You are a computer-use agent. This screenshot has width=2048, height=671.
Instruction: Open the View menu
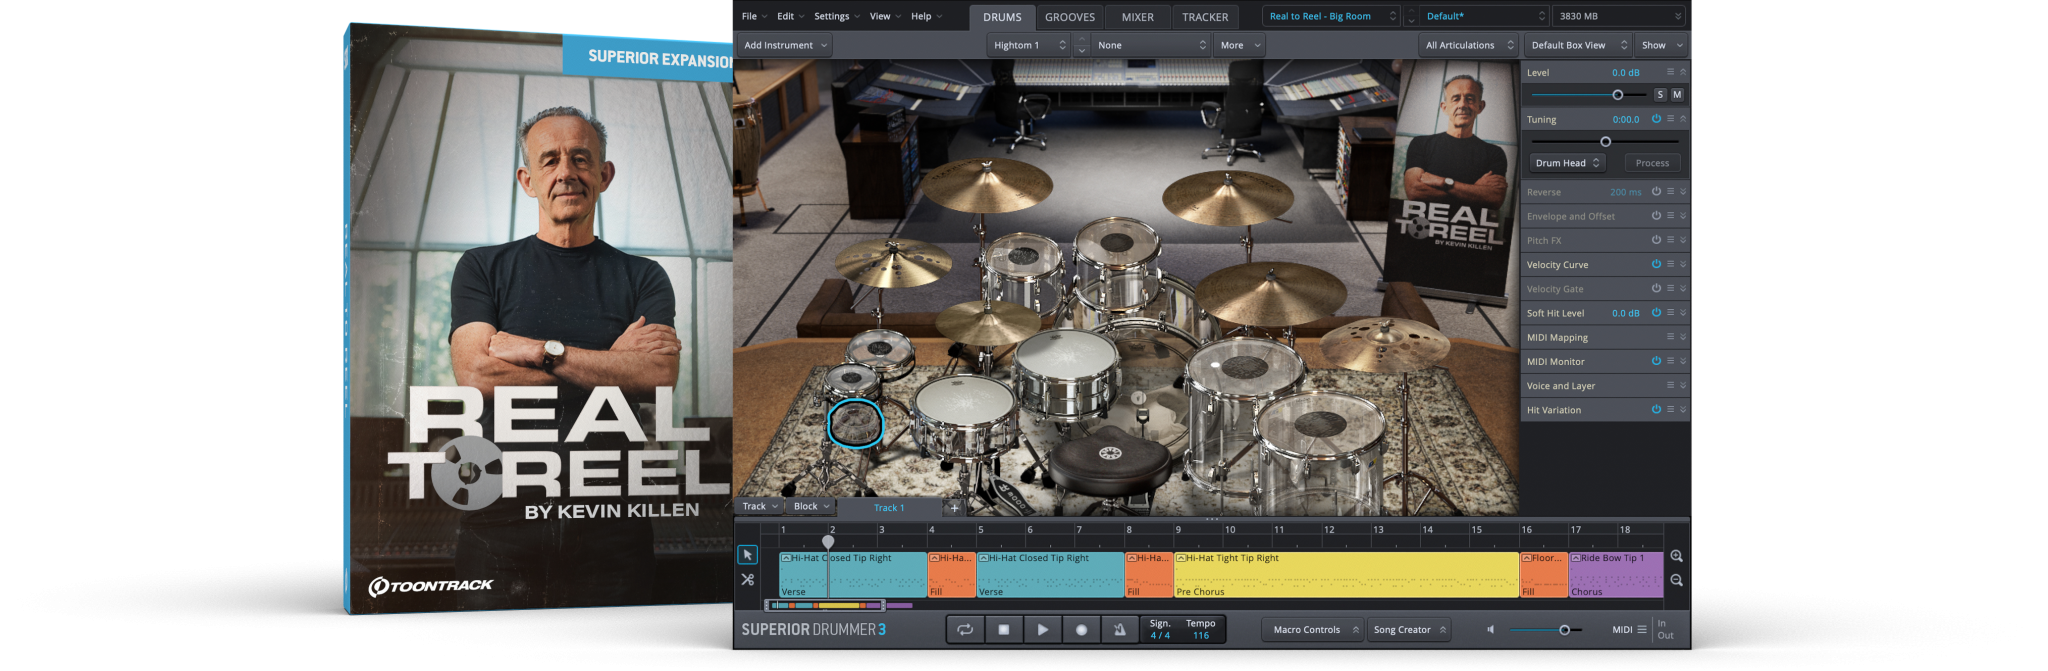coord(885,16)
